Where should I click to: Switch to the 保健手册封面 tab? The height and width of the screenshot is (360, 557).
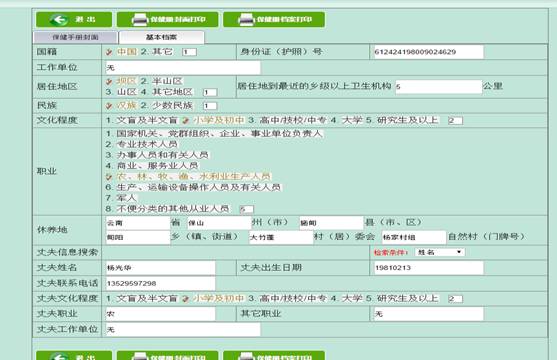[75, 37]
